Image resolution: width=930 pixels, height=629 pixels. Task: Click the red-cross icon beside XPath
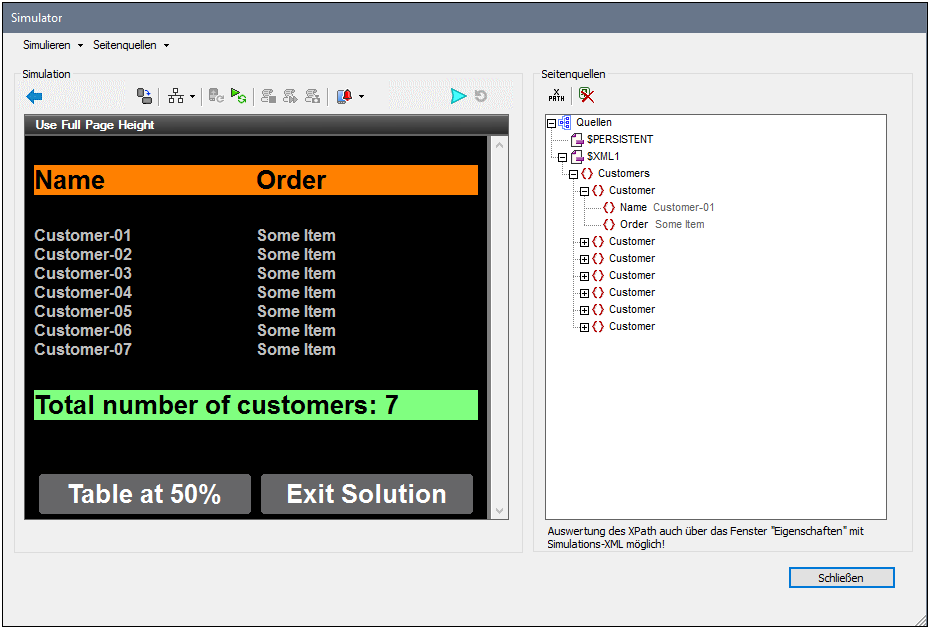coord(586,96)
